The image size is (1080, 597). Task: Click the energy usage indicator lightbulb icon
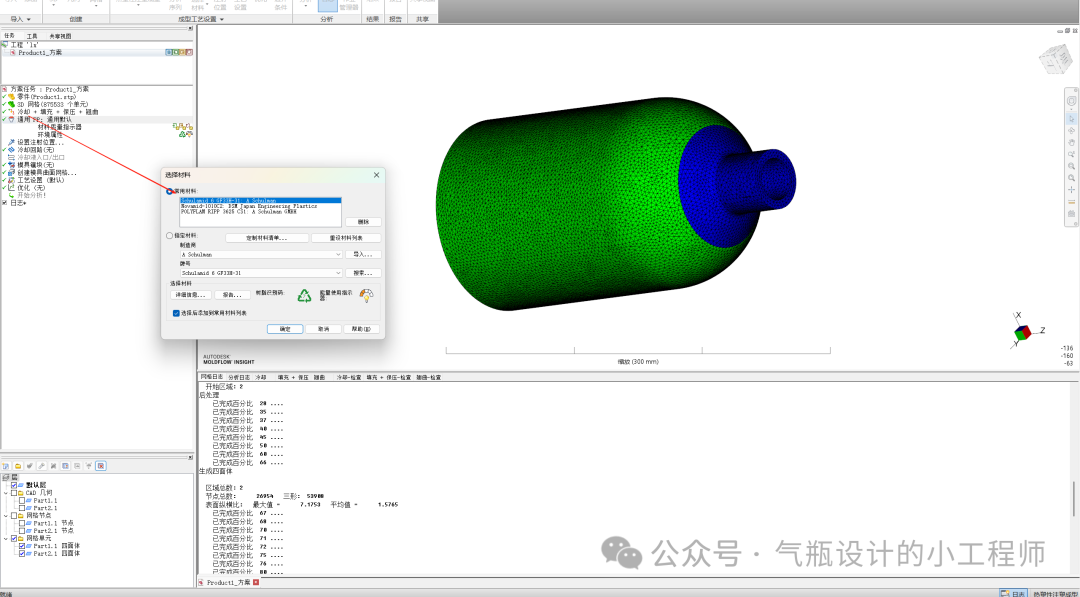(x=366, y=295)
